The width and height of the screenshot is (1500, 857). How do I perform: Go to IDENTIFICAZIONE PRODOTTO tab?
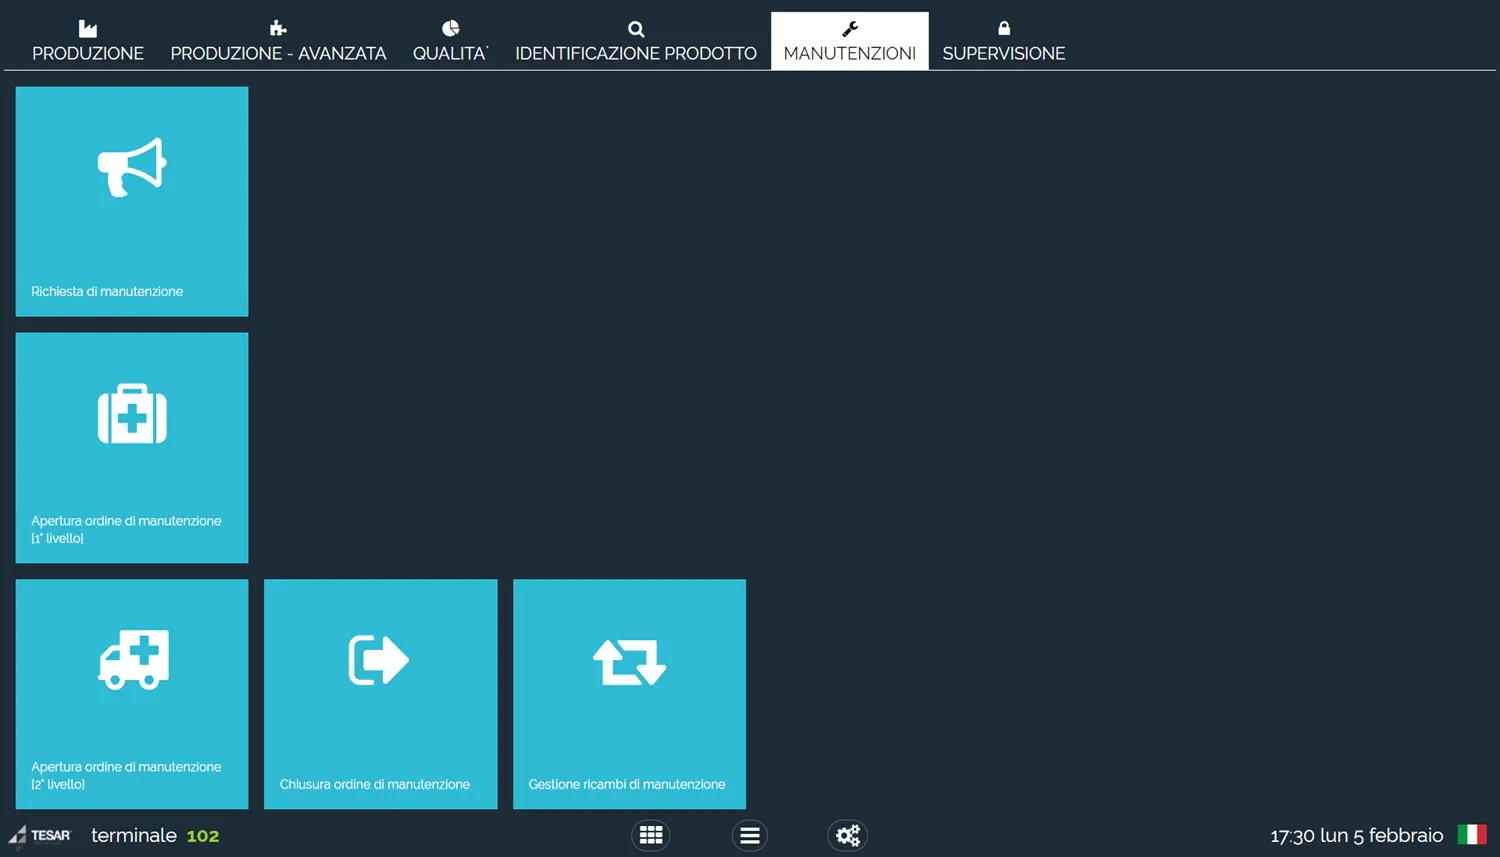[636, 42]
